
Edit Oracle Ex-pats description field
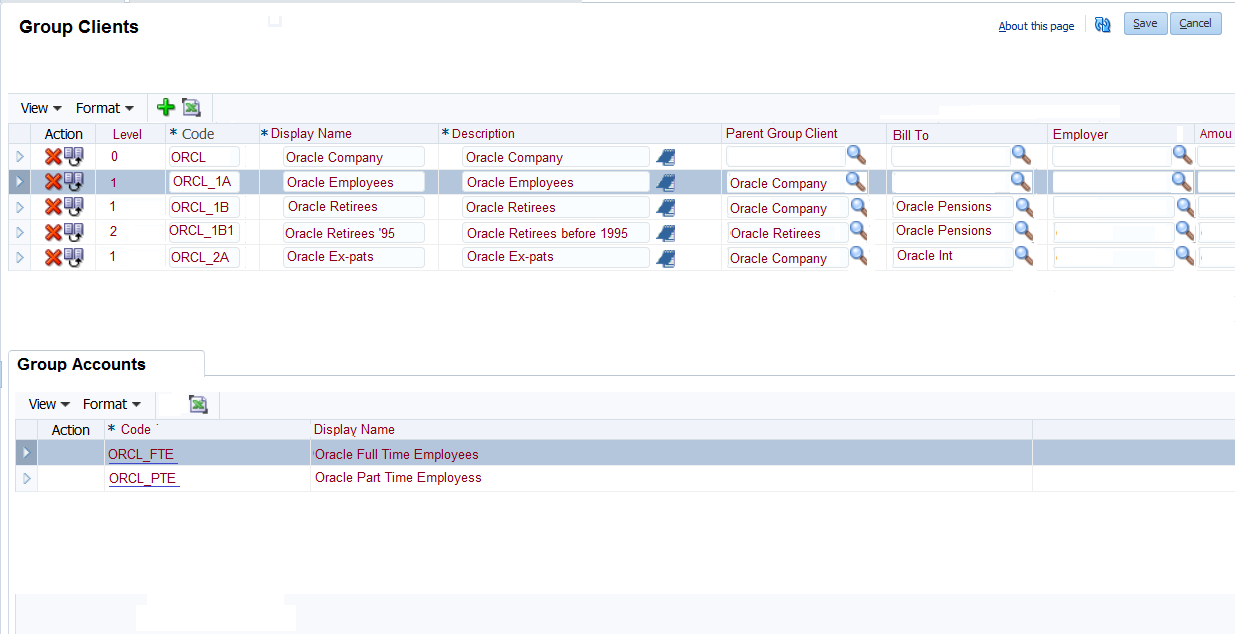(556, 257)
